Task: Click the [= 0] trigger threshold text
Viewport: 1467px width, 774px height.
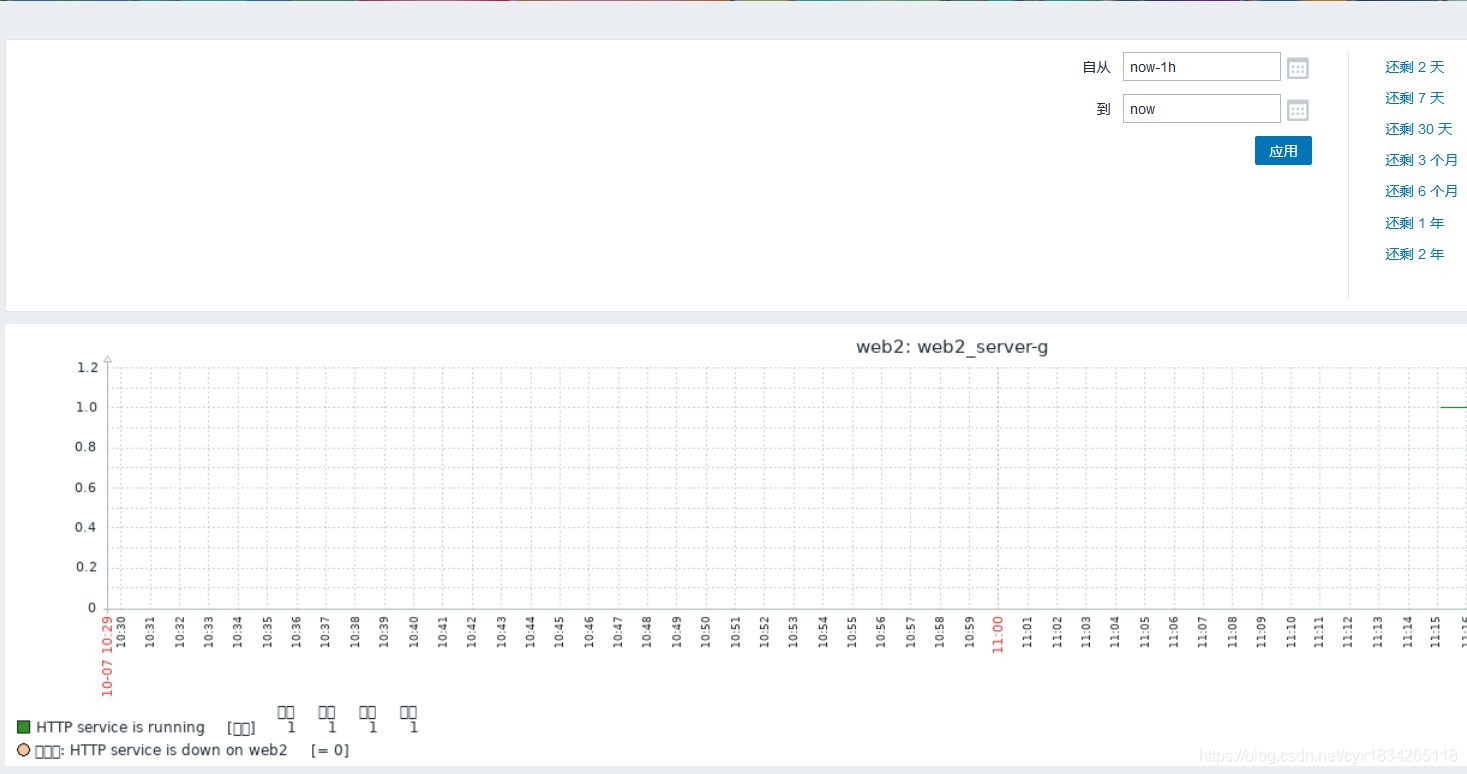Action: click(330, 750)
